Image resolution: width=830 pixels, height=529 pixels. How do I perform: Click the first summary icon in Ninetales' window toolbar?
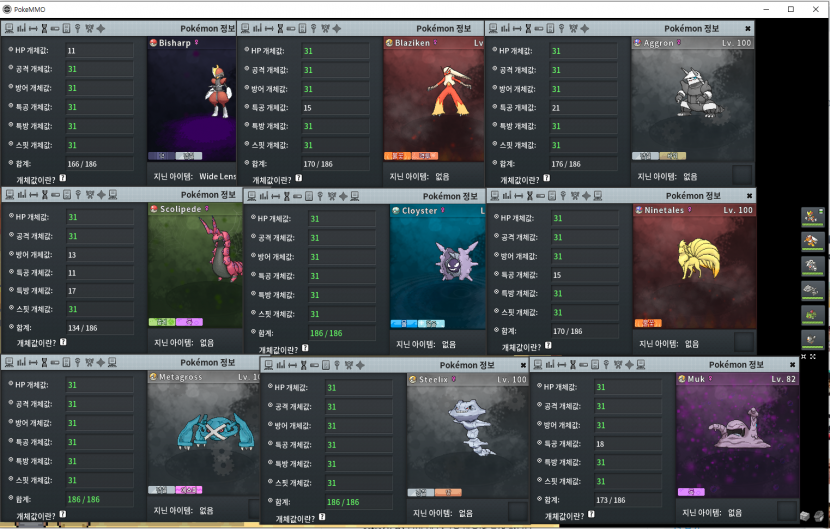[x=497, y=196]
